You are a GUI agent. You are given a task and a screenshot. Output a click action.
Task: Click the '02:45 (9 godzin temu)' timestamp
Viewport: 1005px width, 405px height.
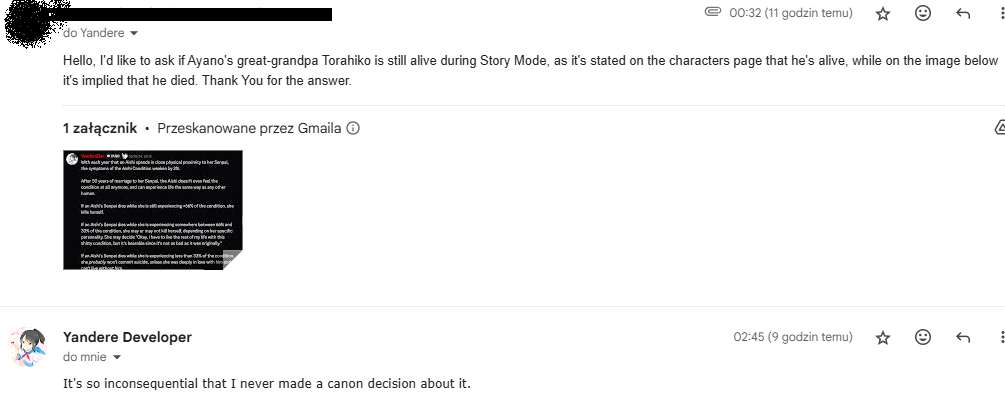pyautogui.click(x=793, y=337)
